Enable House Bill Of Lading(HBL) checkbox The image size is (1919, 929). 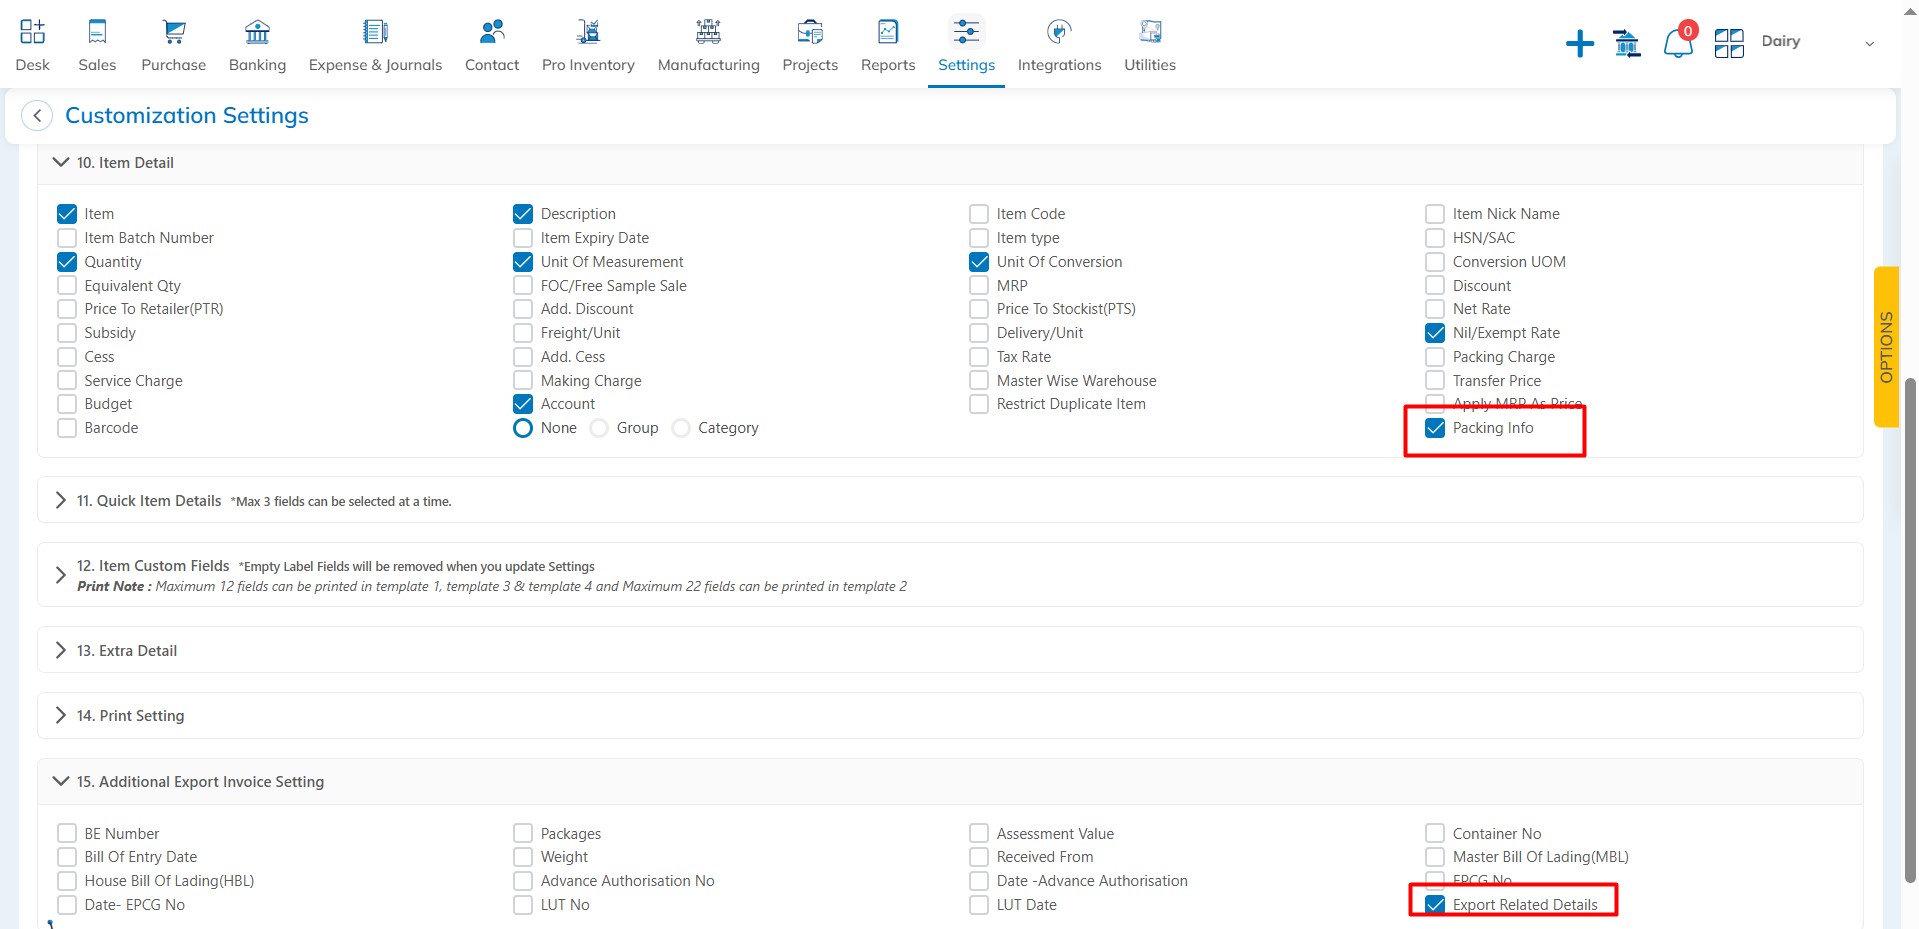[67, 881]
